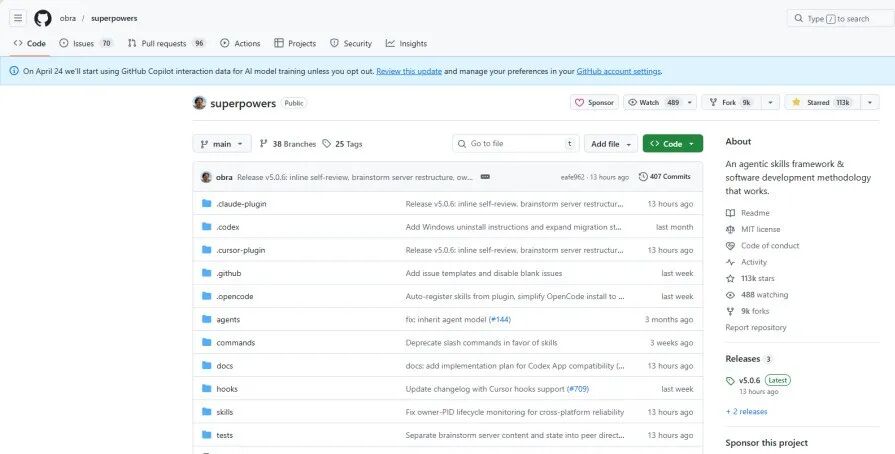Open the .cursor-plugin folder
The width and height of the screenshot is (895, 454).
click(241, 250)
